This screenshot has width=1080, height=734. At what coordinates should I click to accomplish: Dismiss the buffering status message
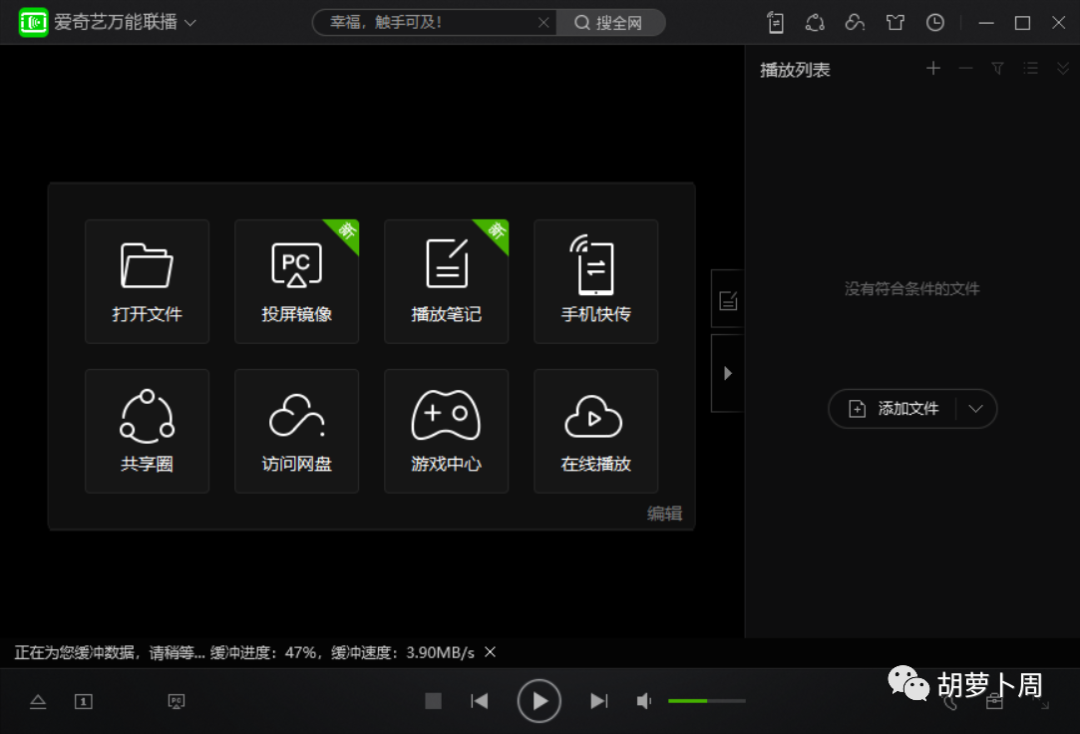click(x=490, y=652)
